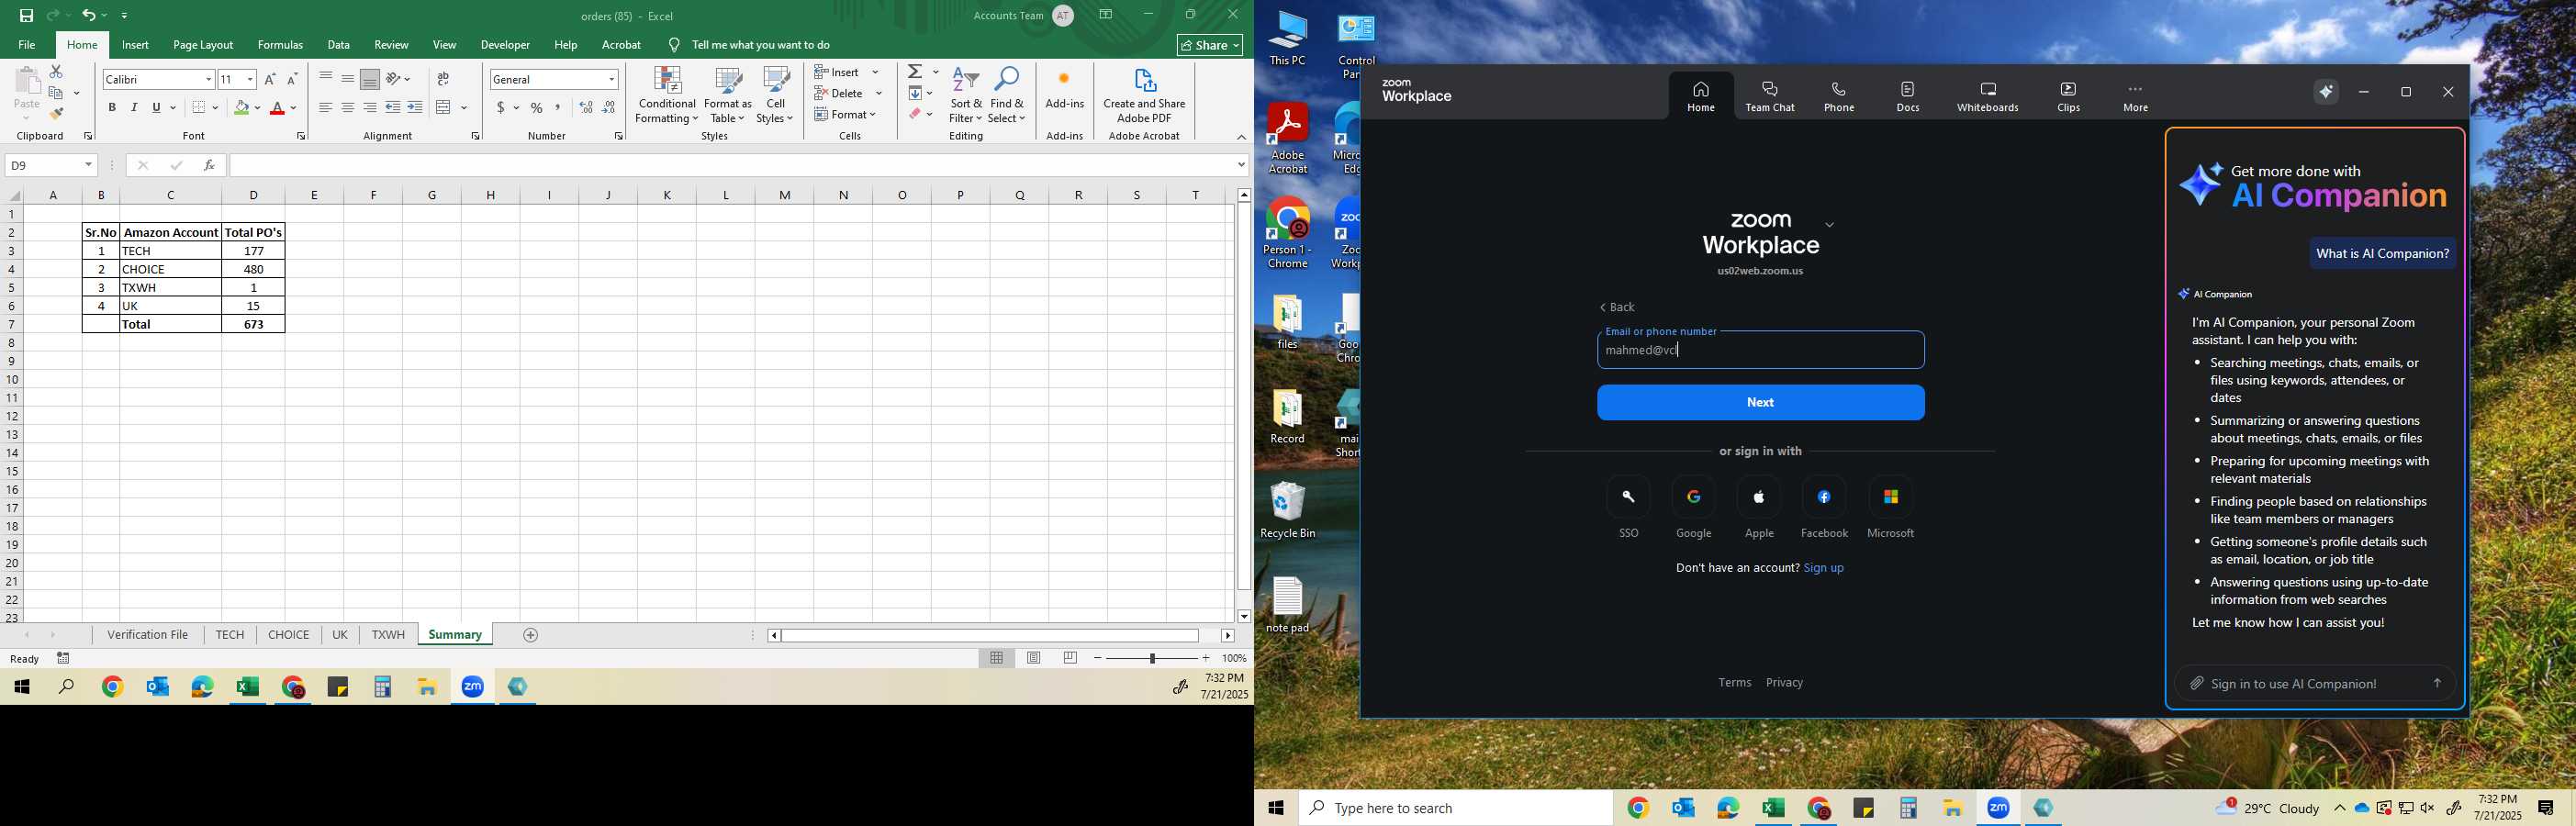Viewport: 2576px width, 826px height.
Task: Click the Format Painter brush icon
Action: [x=56, y=114]
